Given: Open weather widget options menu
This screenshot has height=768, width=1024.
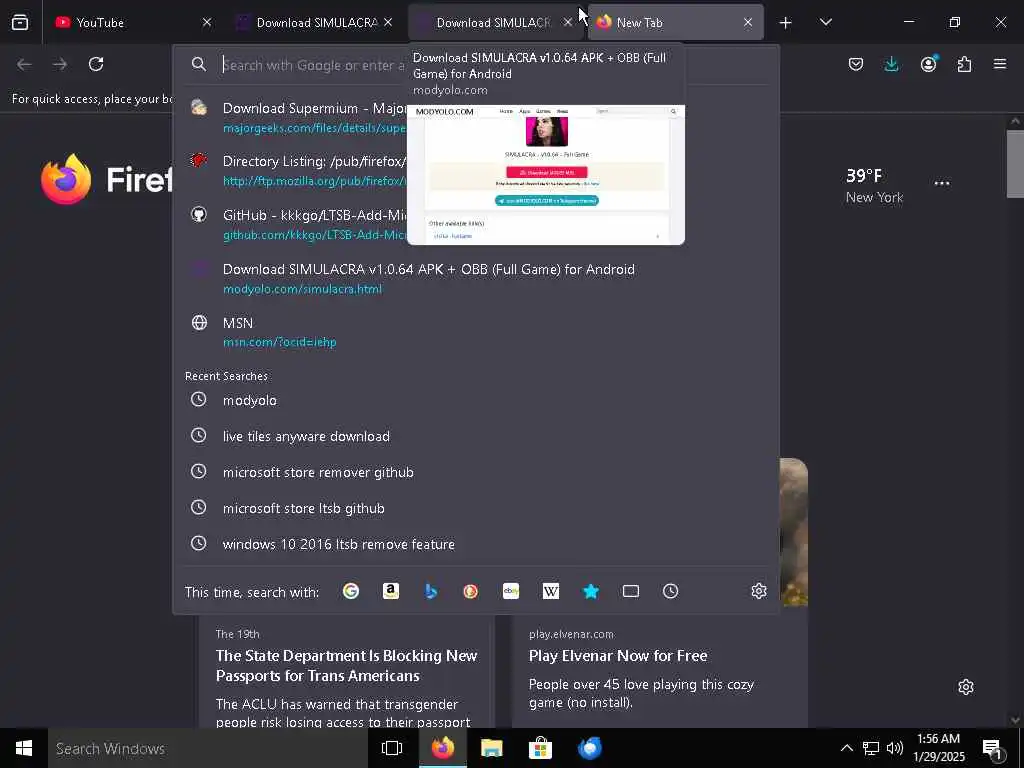Looking at the screenshot, I should [942, 184].
